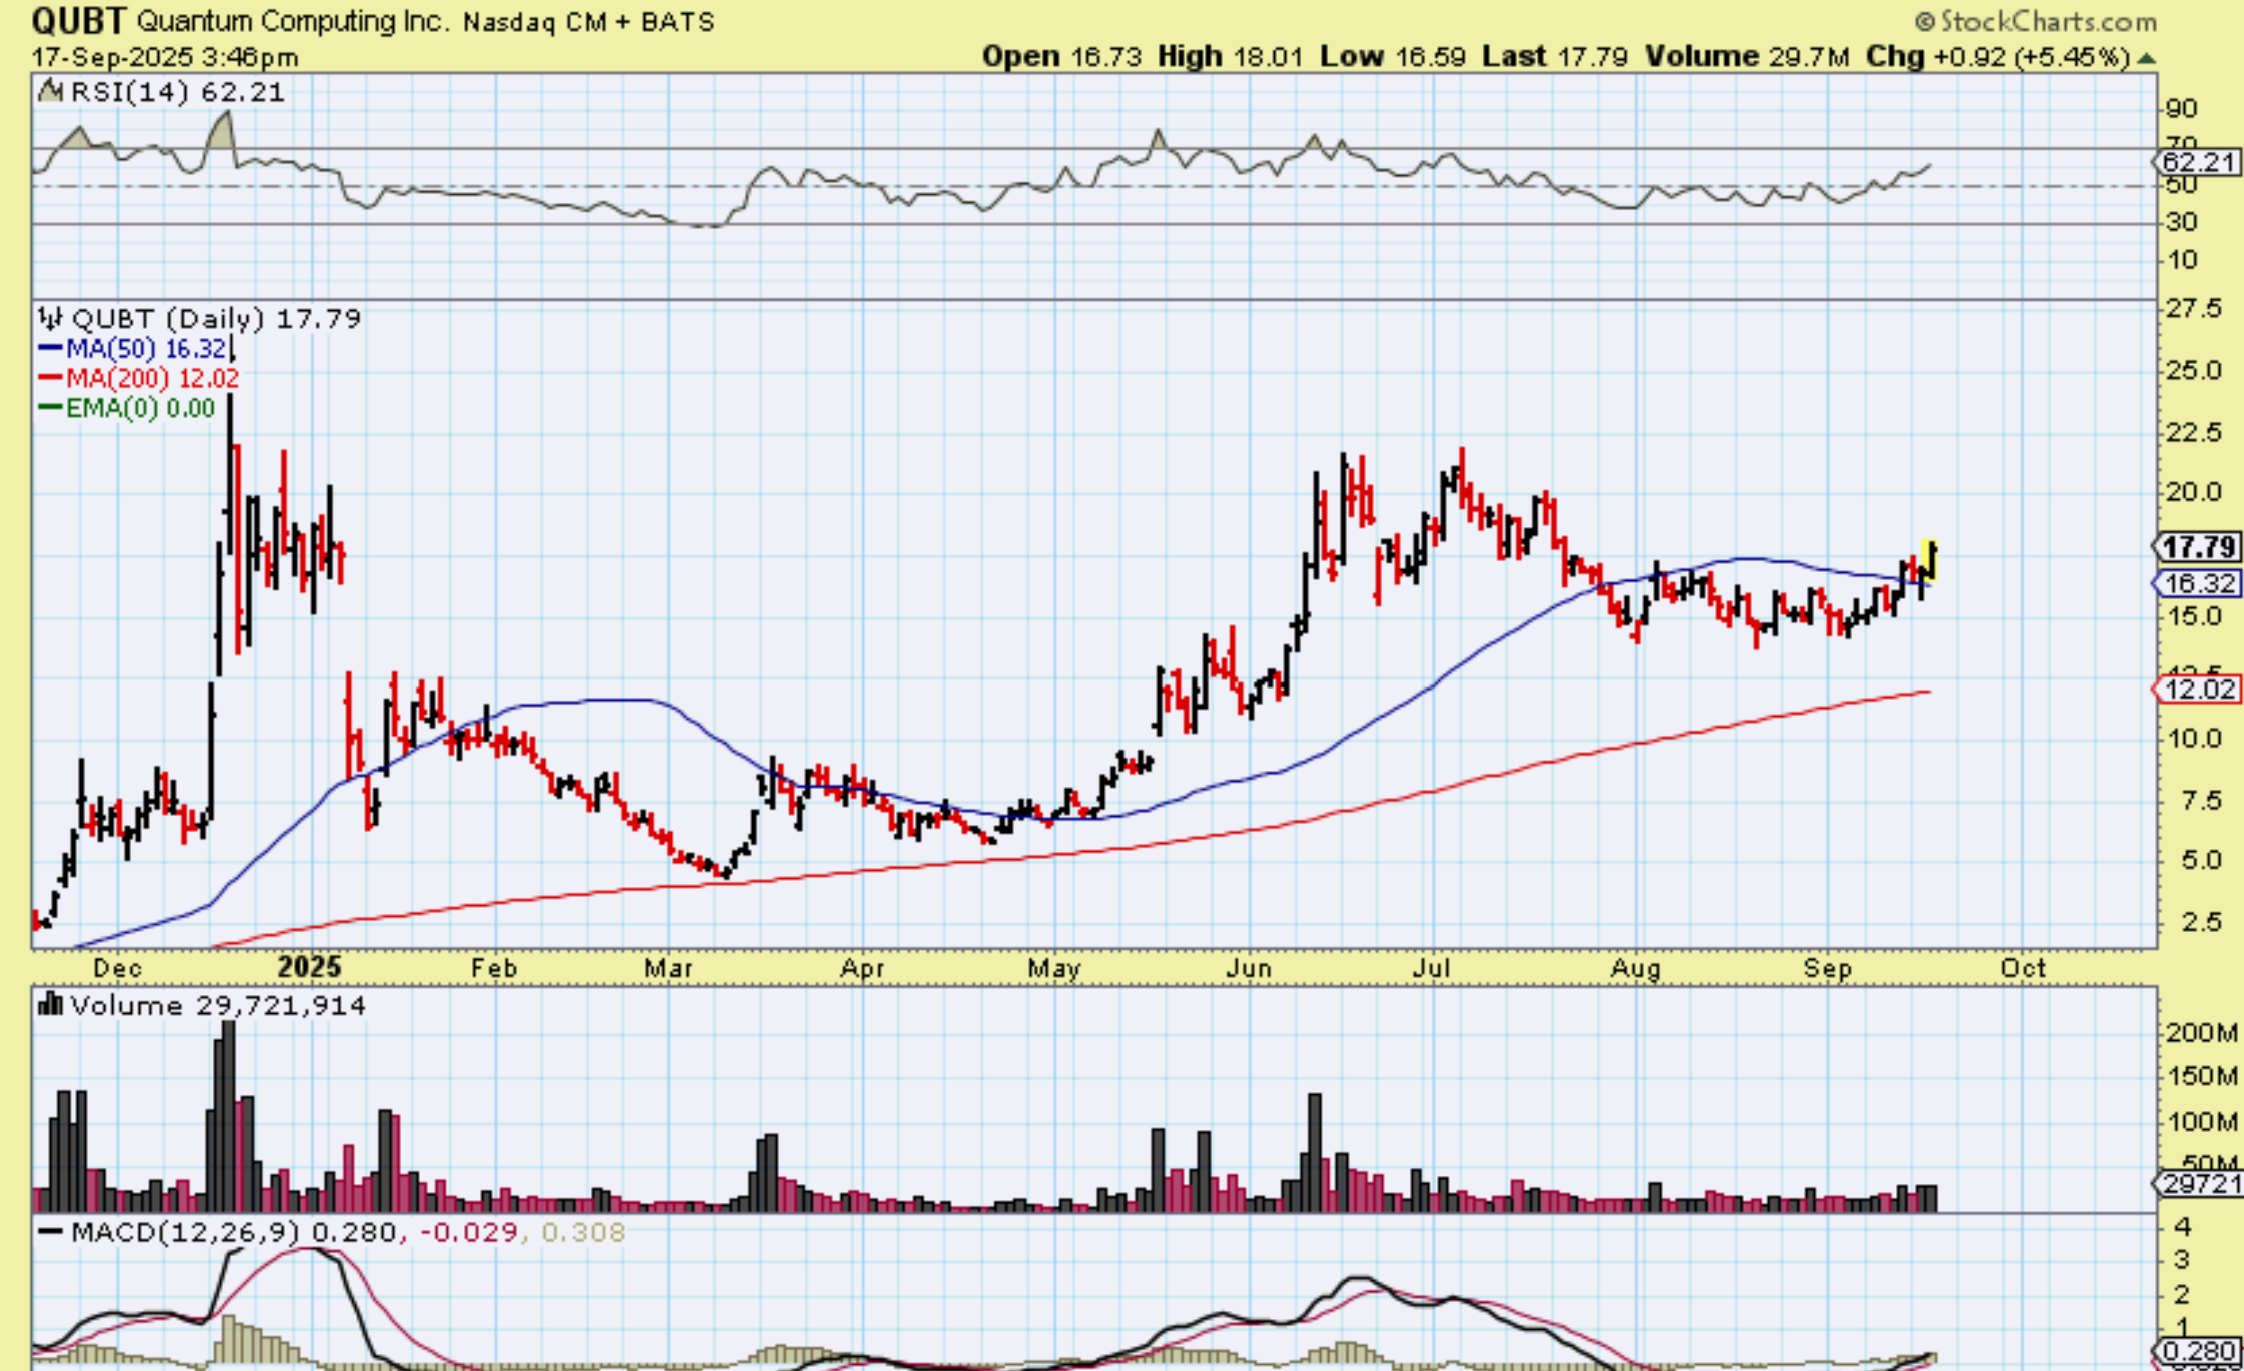Screen dimensions: 2244x1371
Task: Click the green up arrow beside Chg
Action: (x=2145, y=59)
